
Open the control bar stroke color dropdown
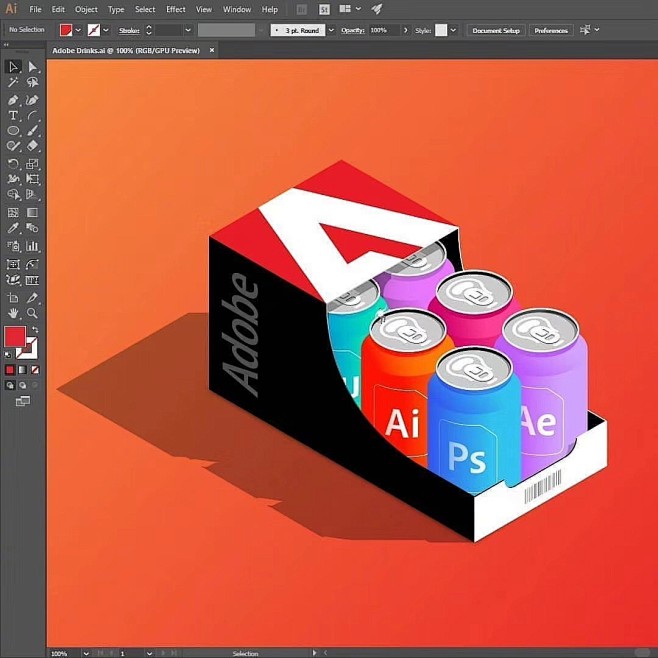(x=106, y=30)
